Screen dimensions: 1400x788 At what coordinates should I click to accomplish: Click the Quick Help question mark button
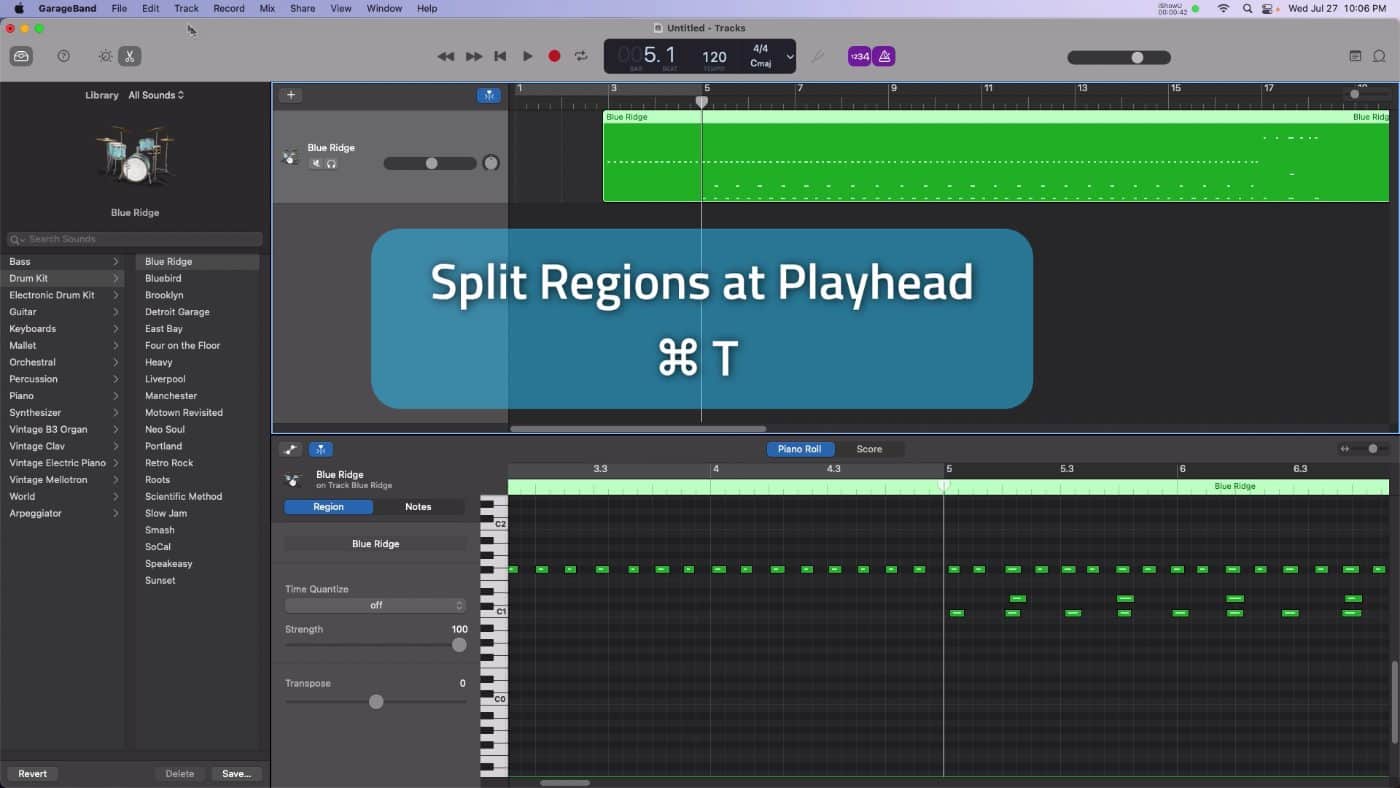[64, 56]
